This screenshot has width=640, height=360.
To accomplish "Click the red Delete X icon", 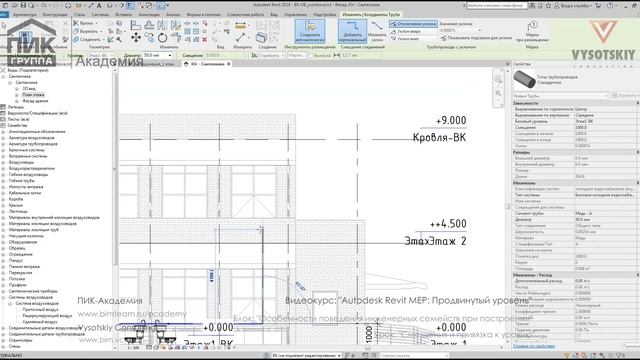I will click(204, 40).
